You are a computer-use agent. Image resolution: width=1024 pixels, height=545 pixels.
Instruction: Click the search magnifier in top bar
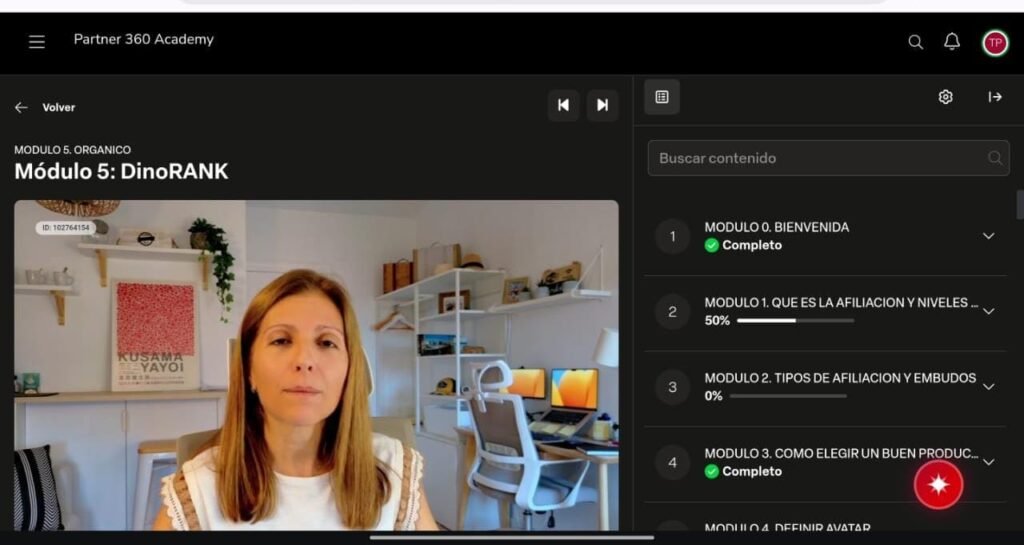coord(916,42)
